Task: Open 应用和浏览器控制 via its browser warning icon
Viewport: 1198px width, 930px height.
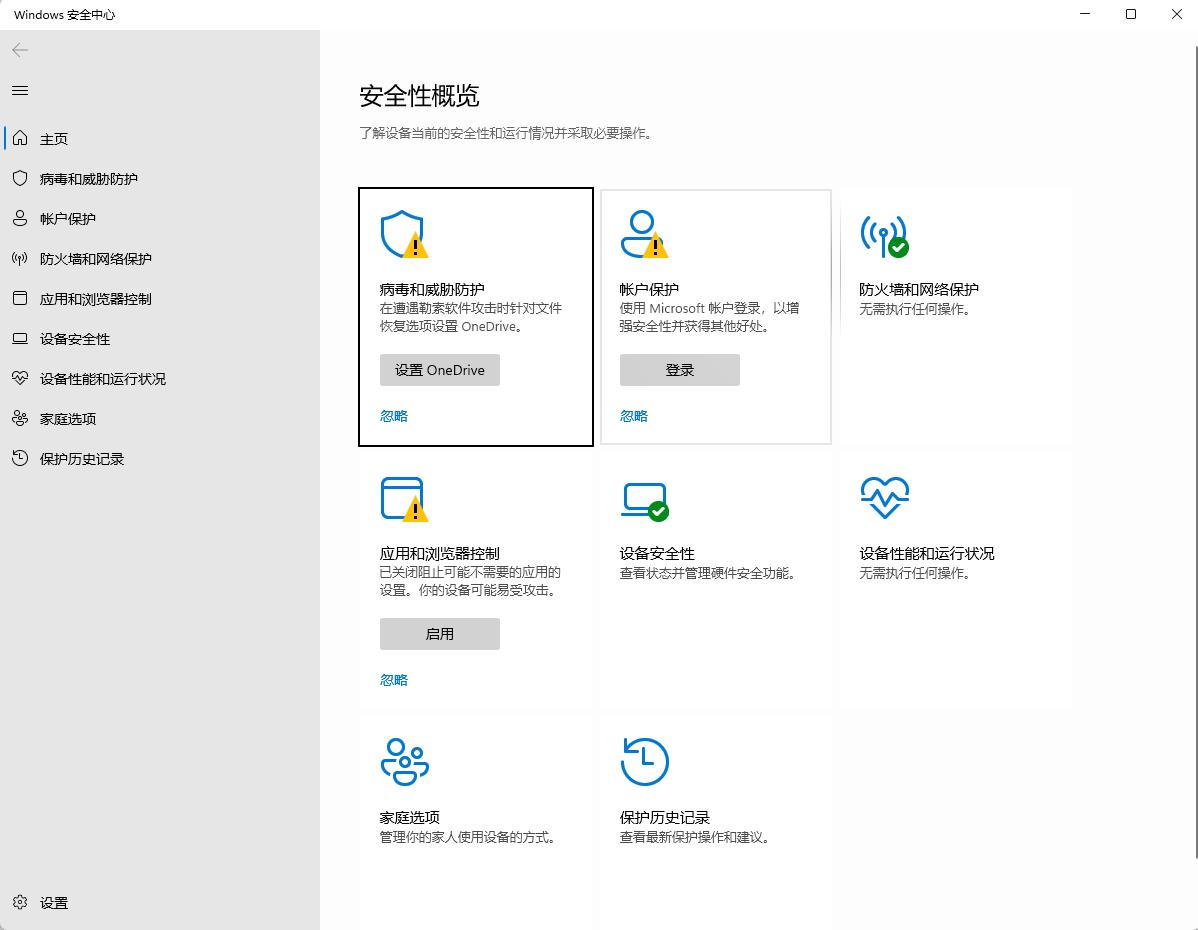Action: click(x=405, y=498)
